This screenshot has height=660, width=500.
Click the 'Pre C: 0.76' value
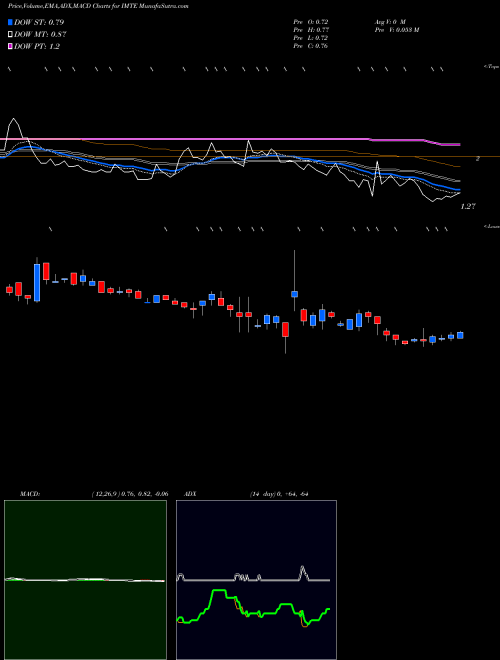pyautogui.click(x=311, y=46)
